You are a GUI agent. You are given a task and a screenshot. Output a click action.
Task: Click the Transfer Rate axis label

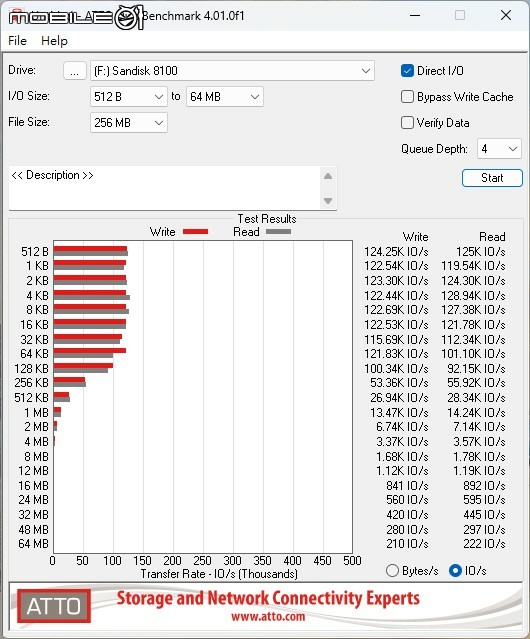(219, 574)
